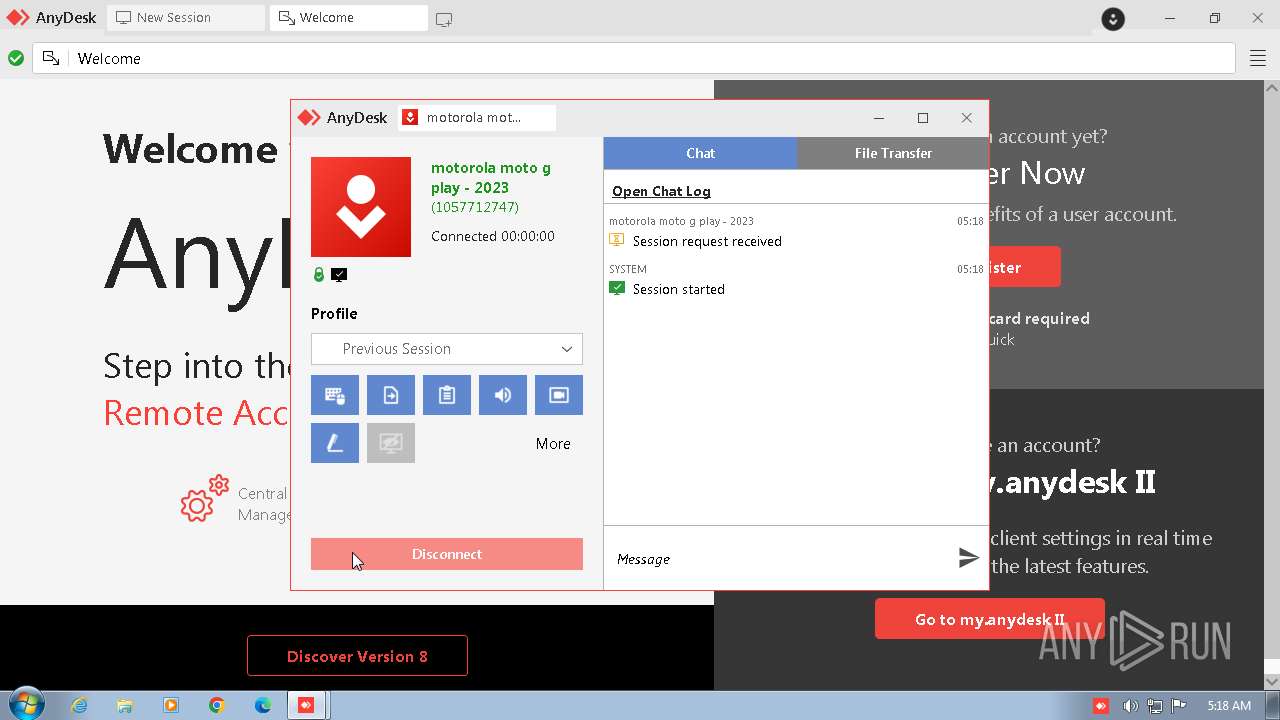
Task: Click the Action Center flag icon
Action: (x=1178, y=706)
